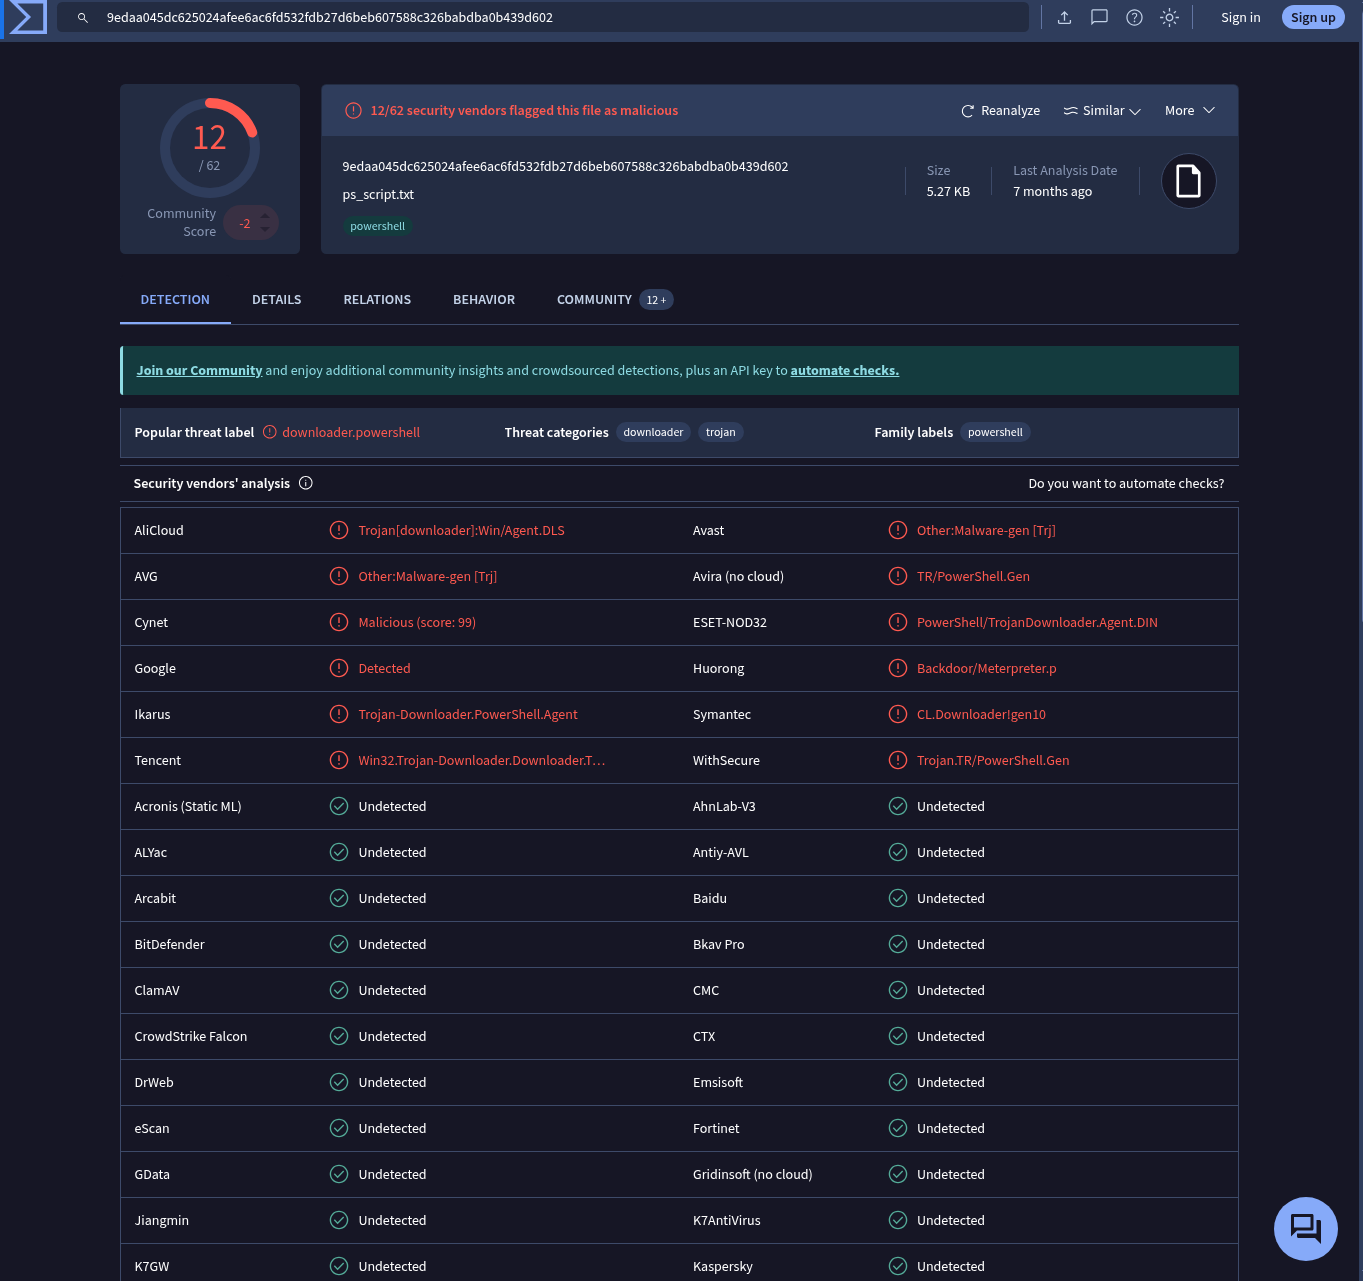Image resolution: width=1363 pixels, height=1281 pixels.
Task: Click the Symantec detection alert icon
Action: pyautogui.click(x=898, y=714)
